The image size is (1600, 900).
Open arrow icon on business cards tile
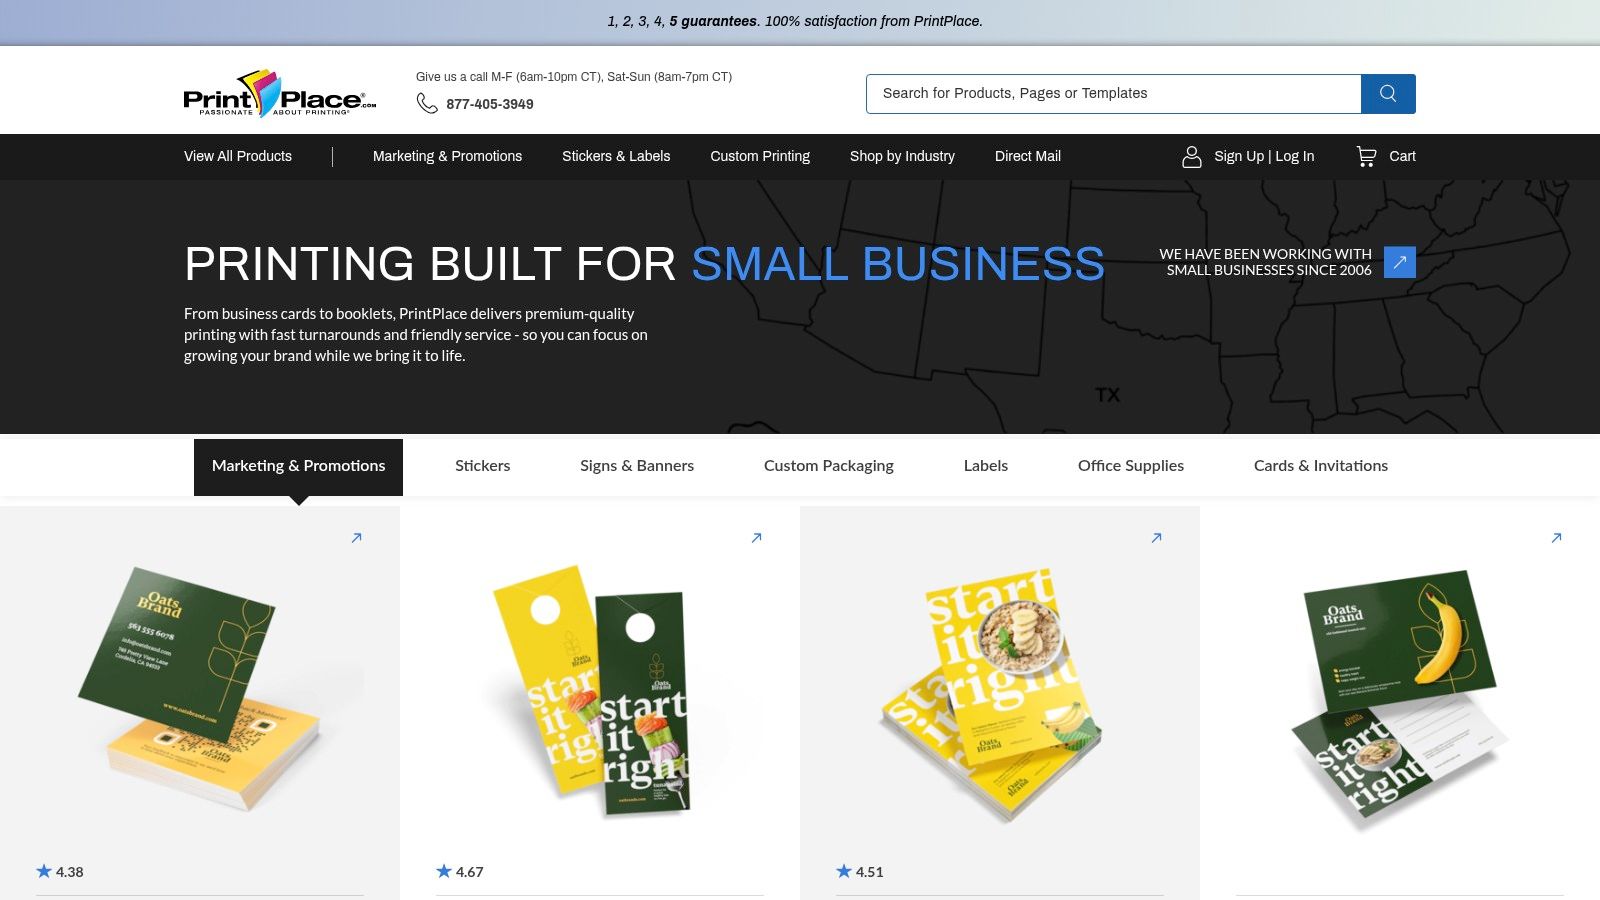click(x=356, y=538)
